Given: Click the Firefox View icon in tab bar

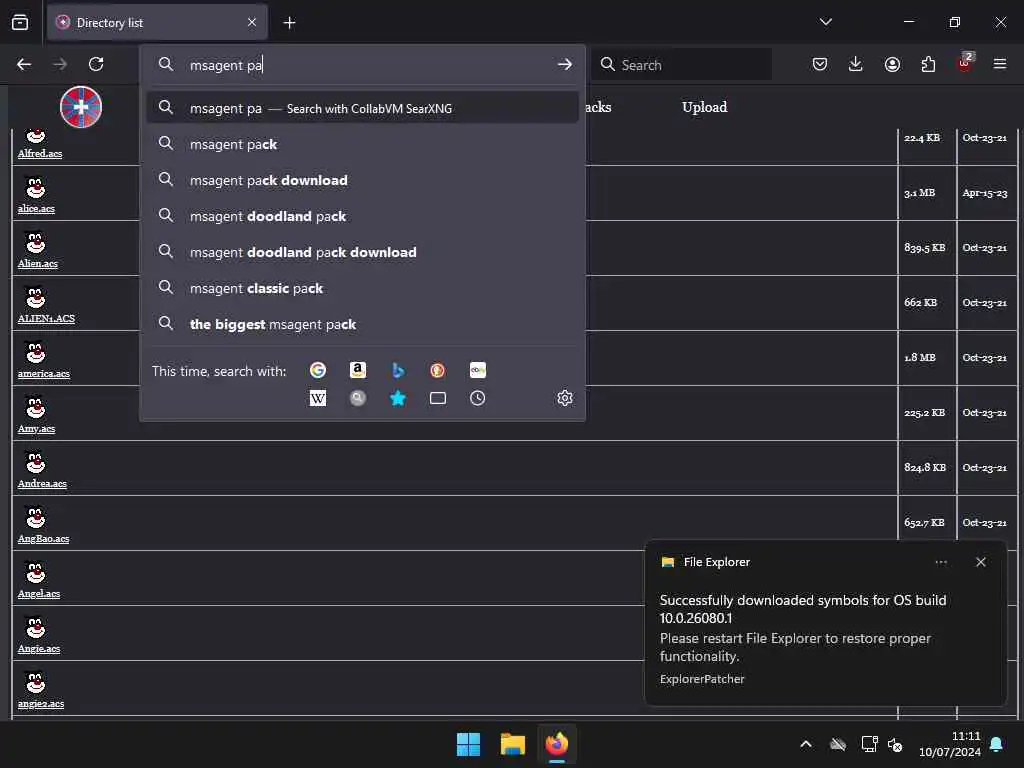Looking at the screenshot, I should point(20,22).
